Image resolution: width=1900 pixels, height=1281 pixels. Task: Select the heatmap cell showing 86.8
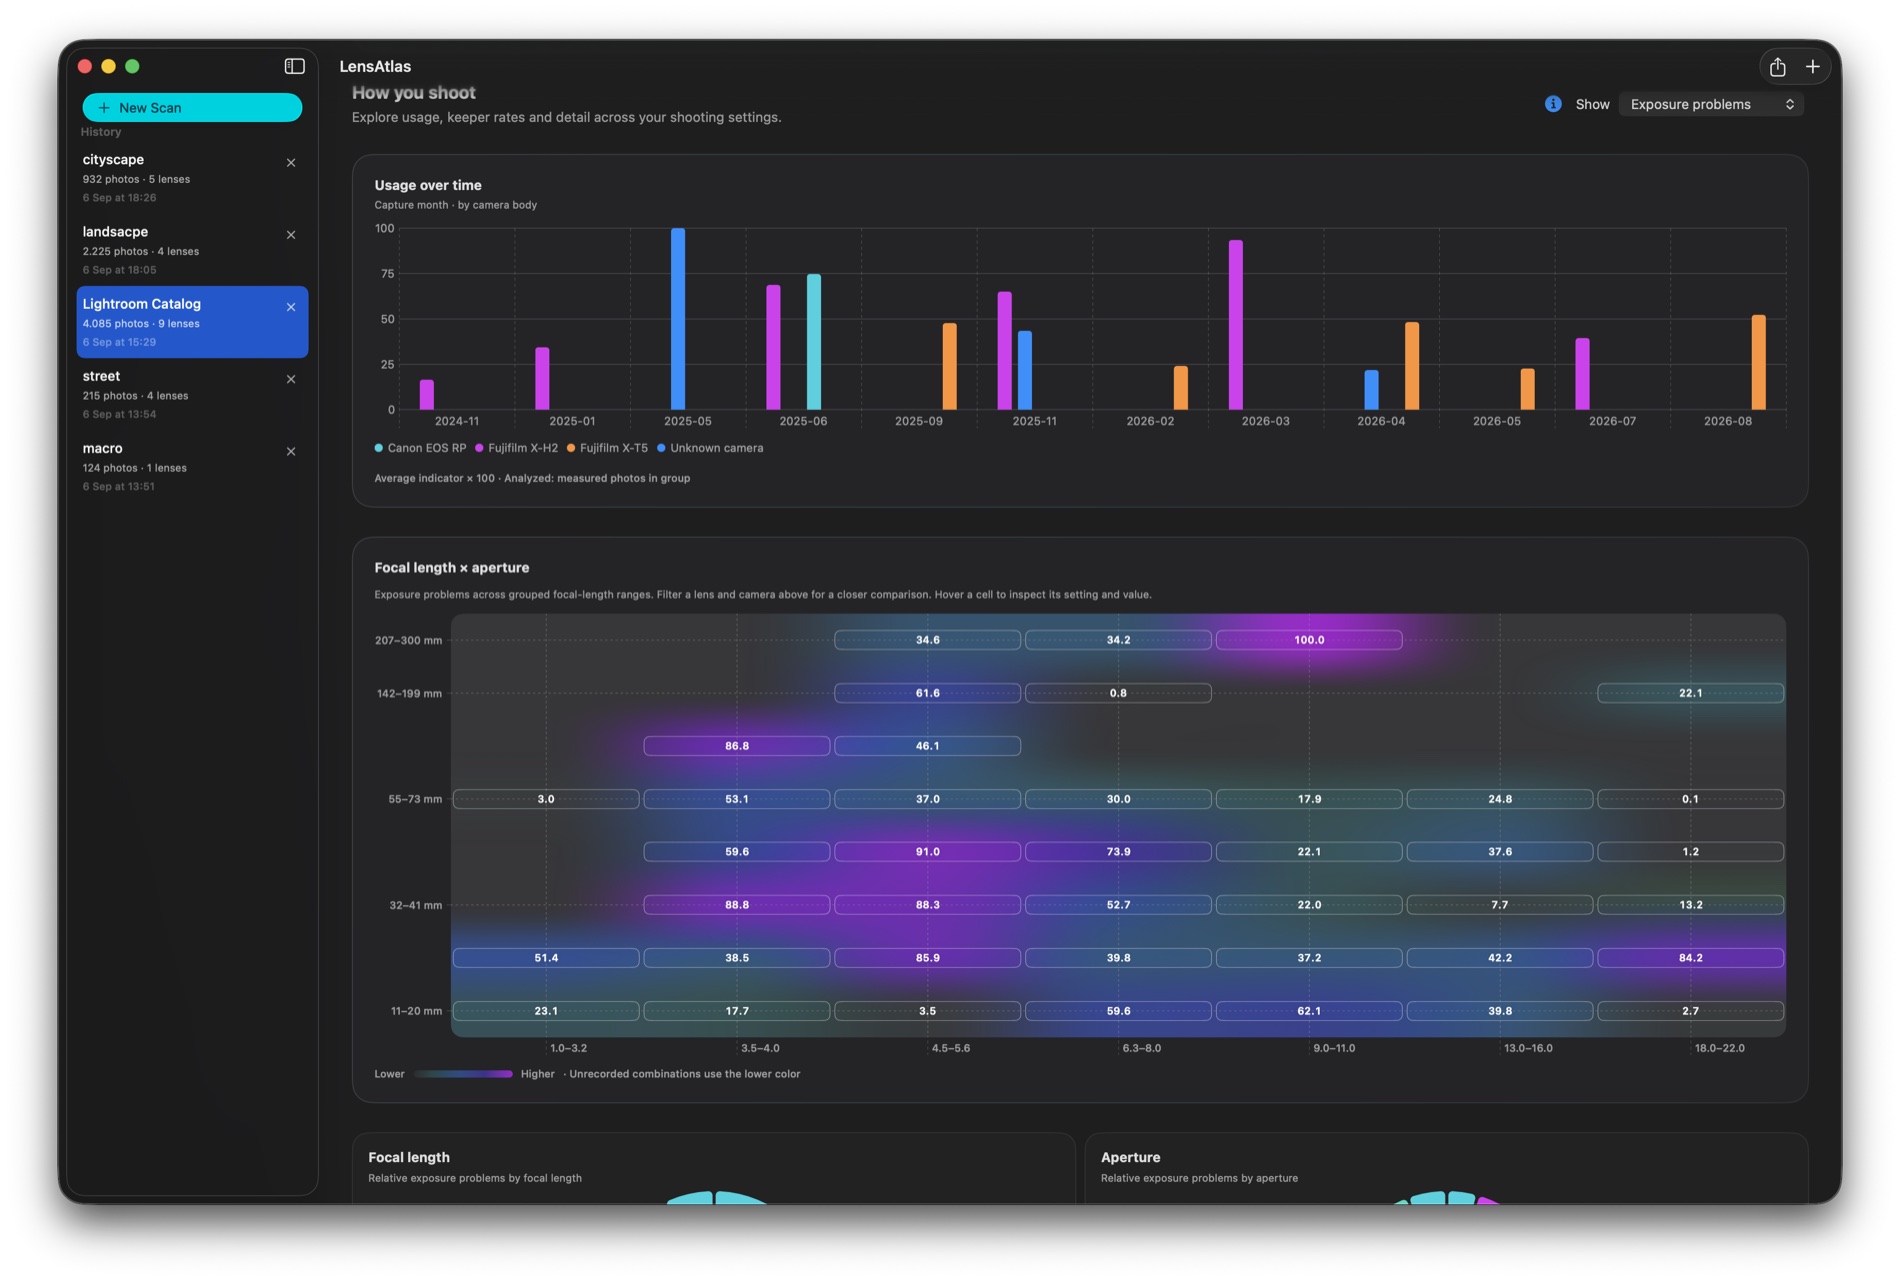pos(736,746)
